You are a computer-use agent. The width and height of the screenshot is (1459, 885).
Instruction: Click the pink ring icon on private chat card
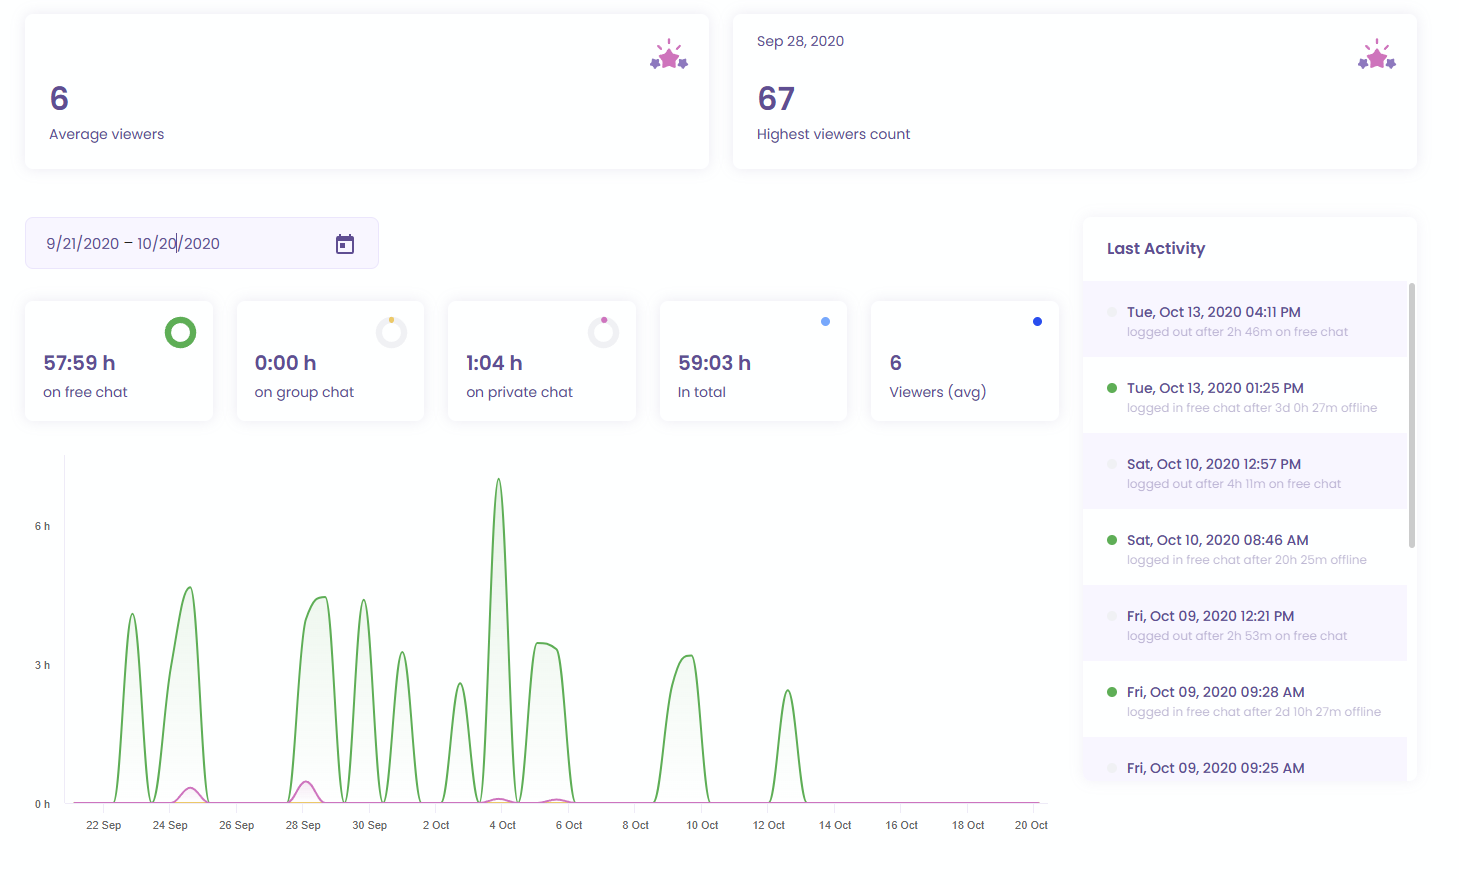pos(603,332)
